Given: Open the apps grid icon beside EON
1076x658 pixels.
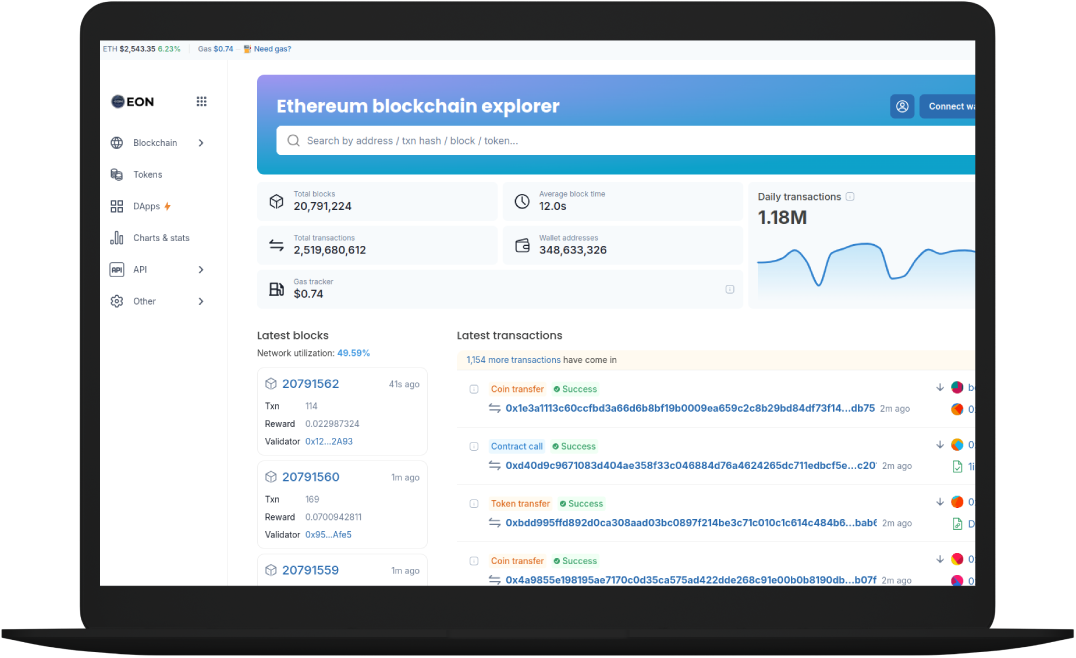Looking at the screenshot, I should coord(201,102).
